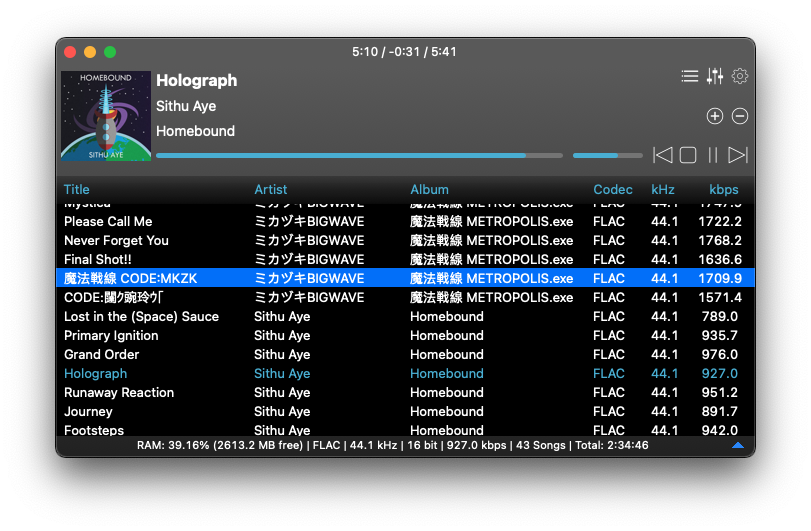Image resolution: width=811 pixels, height=531 pixels.
Task: Adjust the volume slider
Action: [x=608, y=155]
